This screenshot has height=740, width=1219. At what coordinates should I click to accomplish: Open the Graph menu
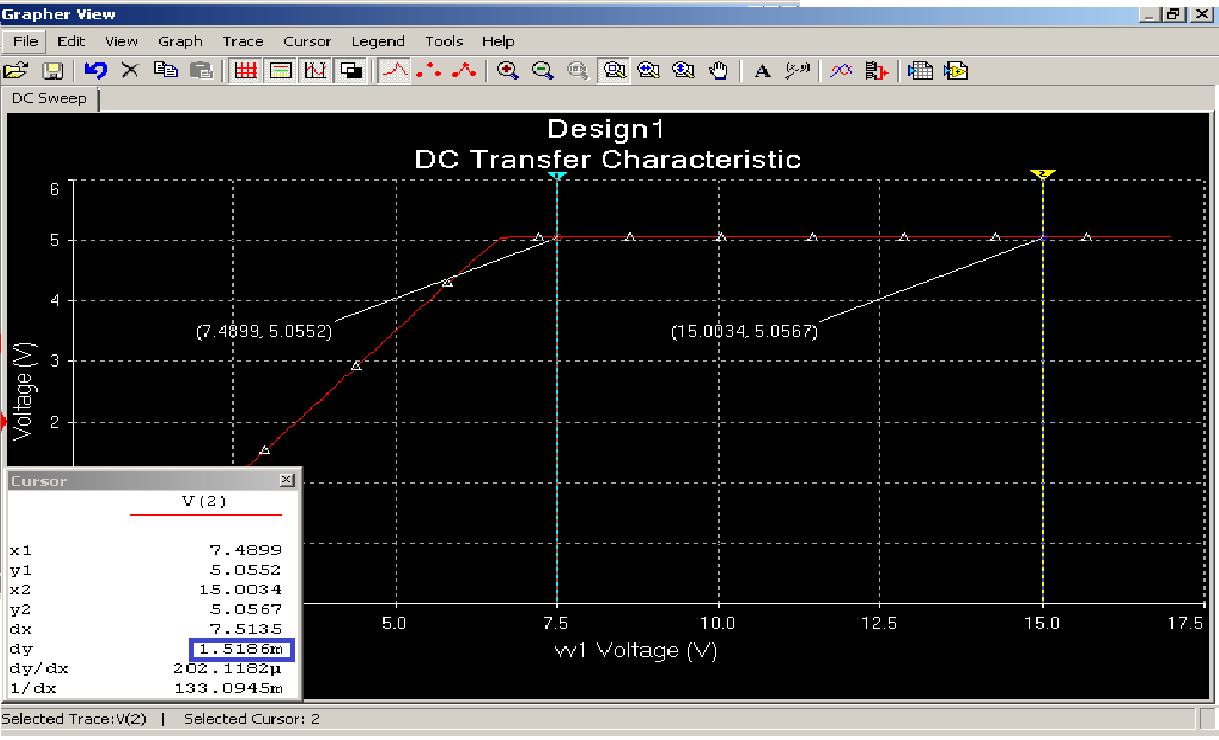[x=180, y=41]
